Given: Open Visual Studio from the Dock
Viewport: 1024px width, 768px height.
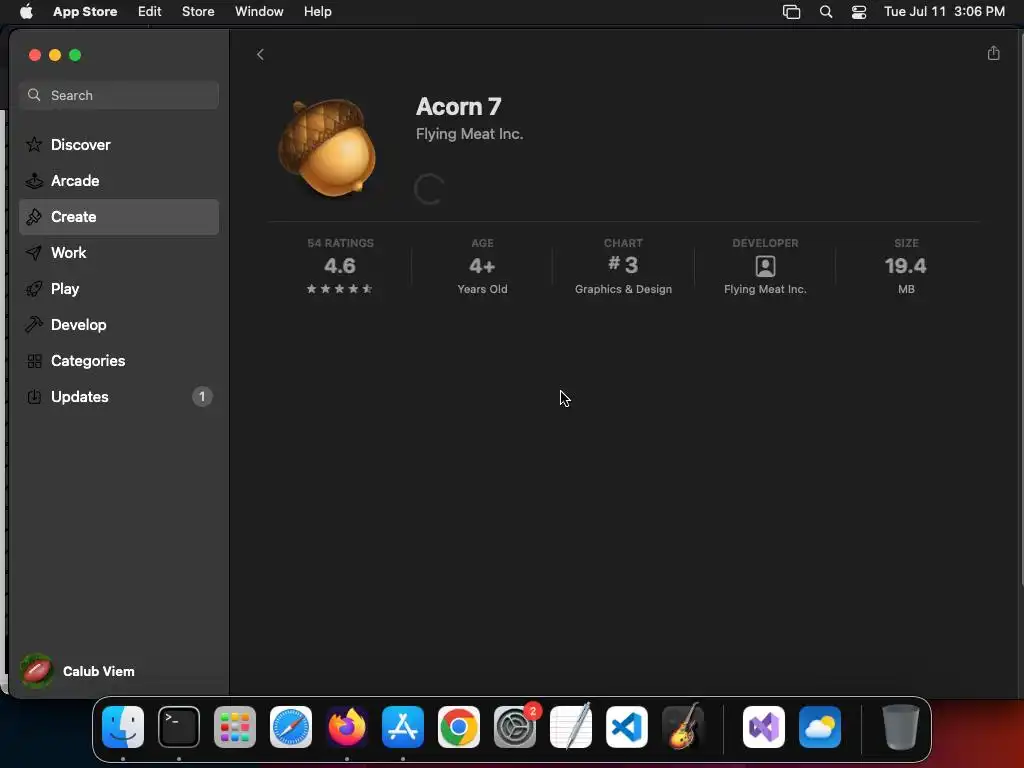Looking at the screenshot, I should [764, 727].
